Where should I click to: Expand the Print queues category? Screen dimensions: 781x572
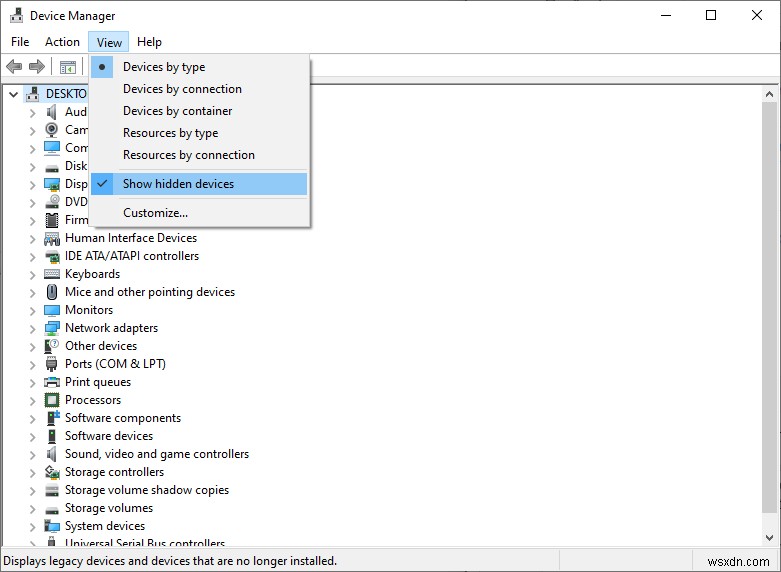coord(32,383)
